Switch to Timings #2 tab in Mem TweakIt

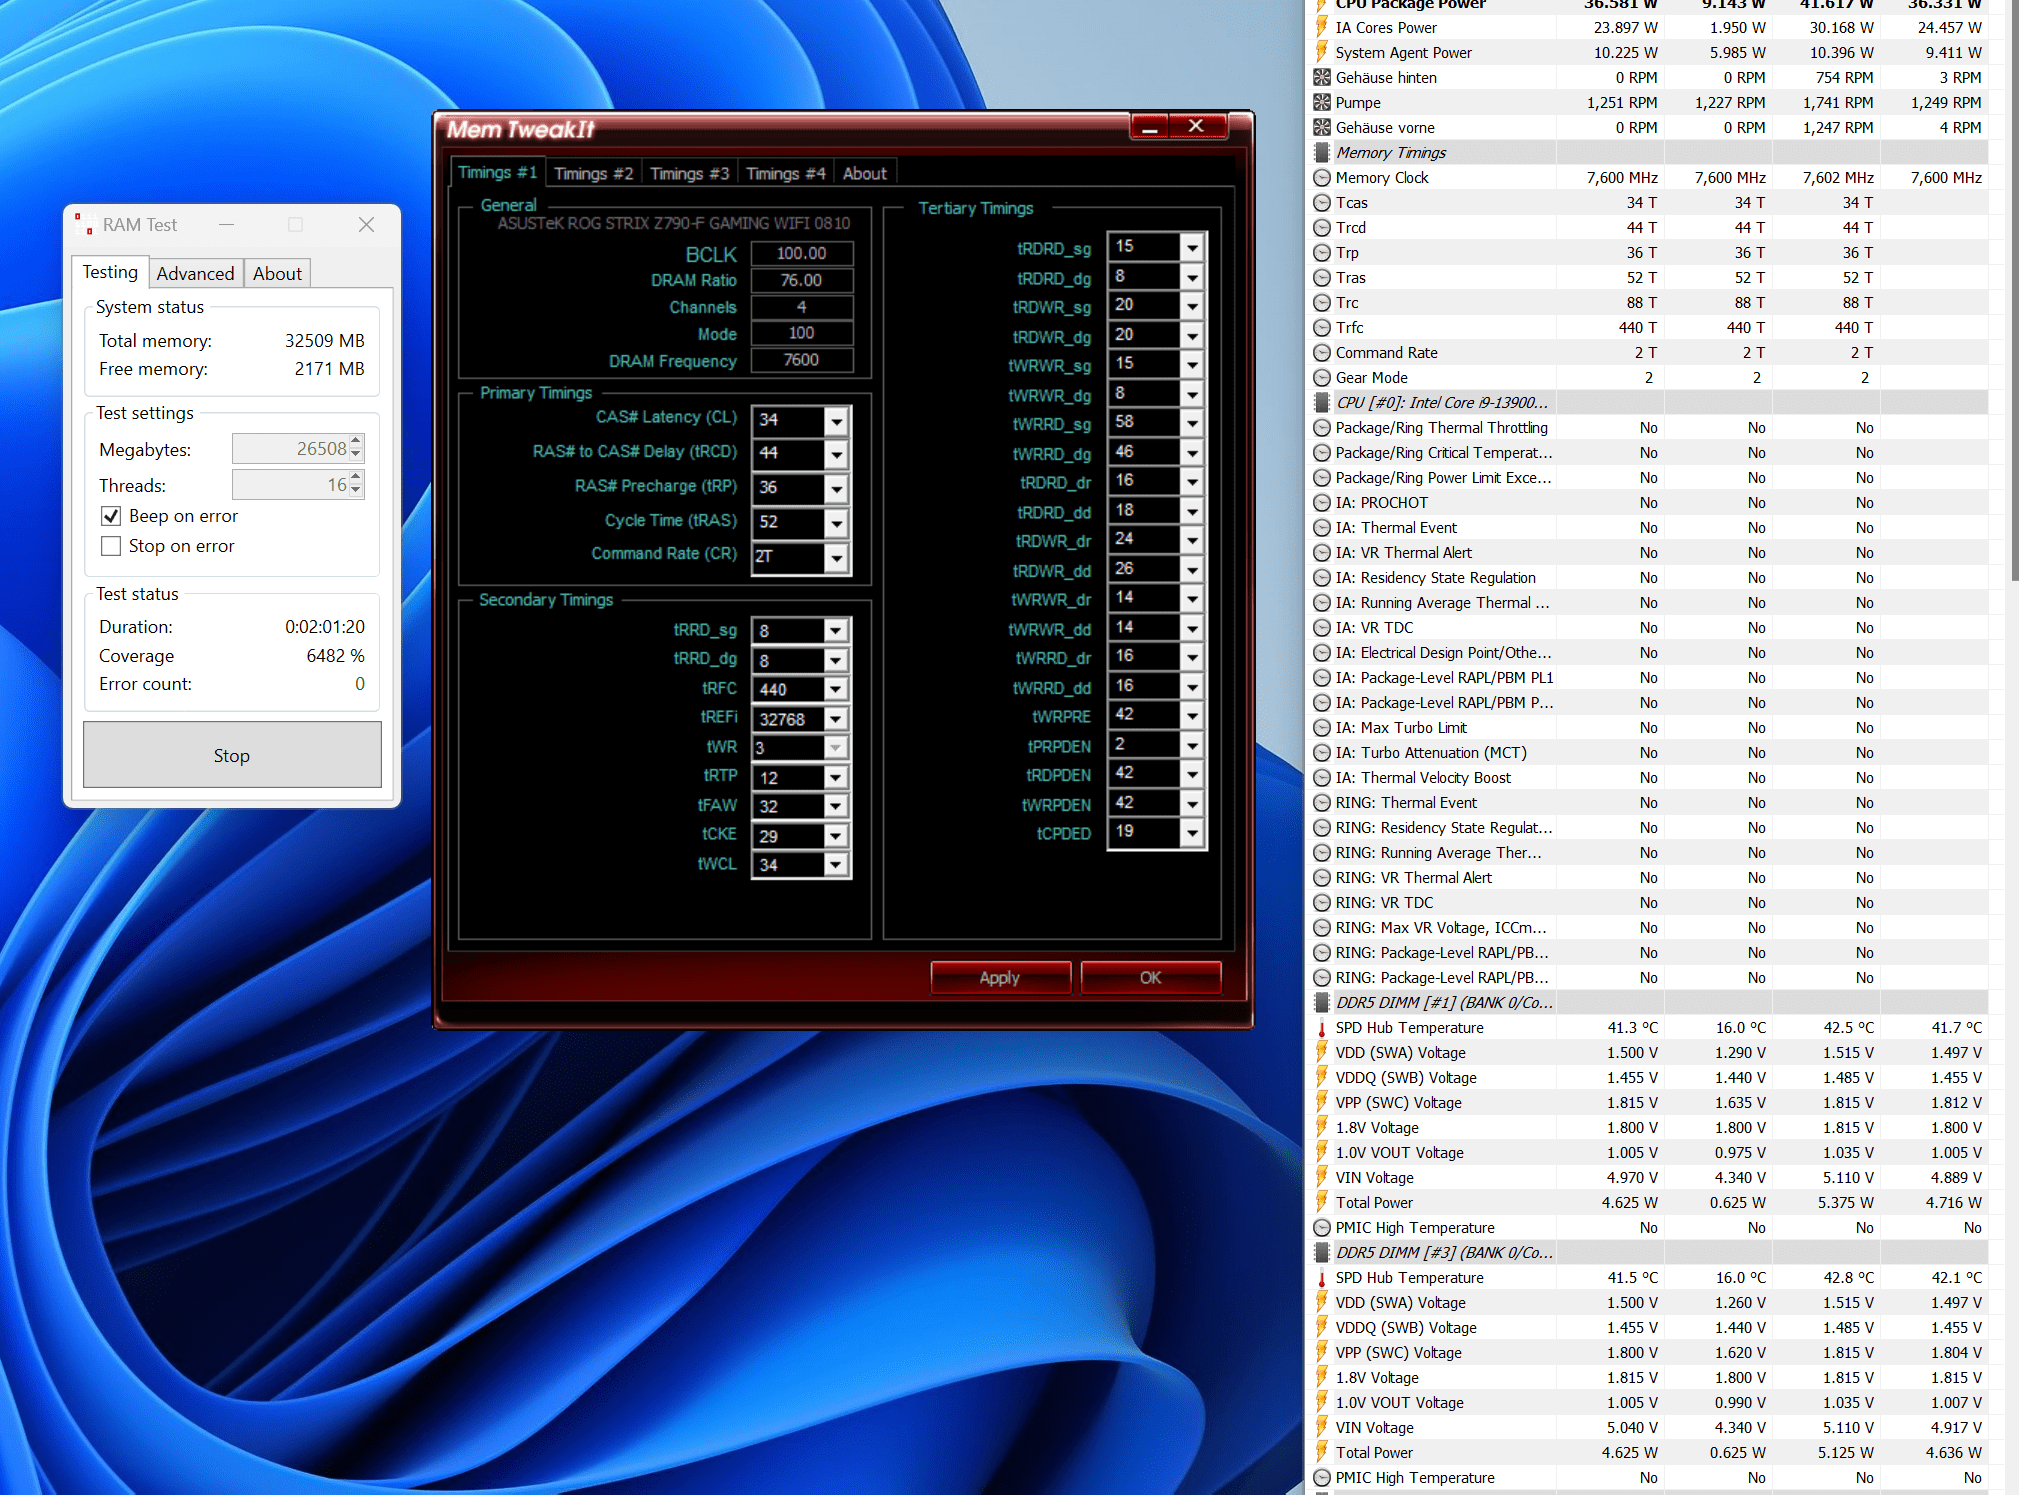pyautogui.click(x=594, y=174)
